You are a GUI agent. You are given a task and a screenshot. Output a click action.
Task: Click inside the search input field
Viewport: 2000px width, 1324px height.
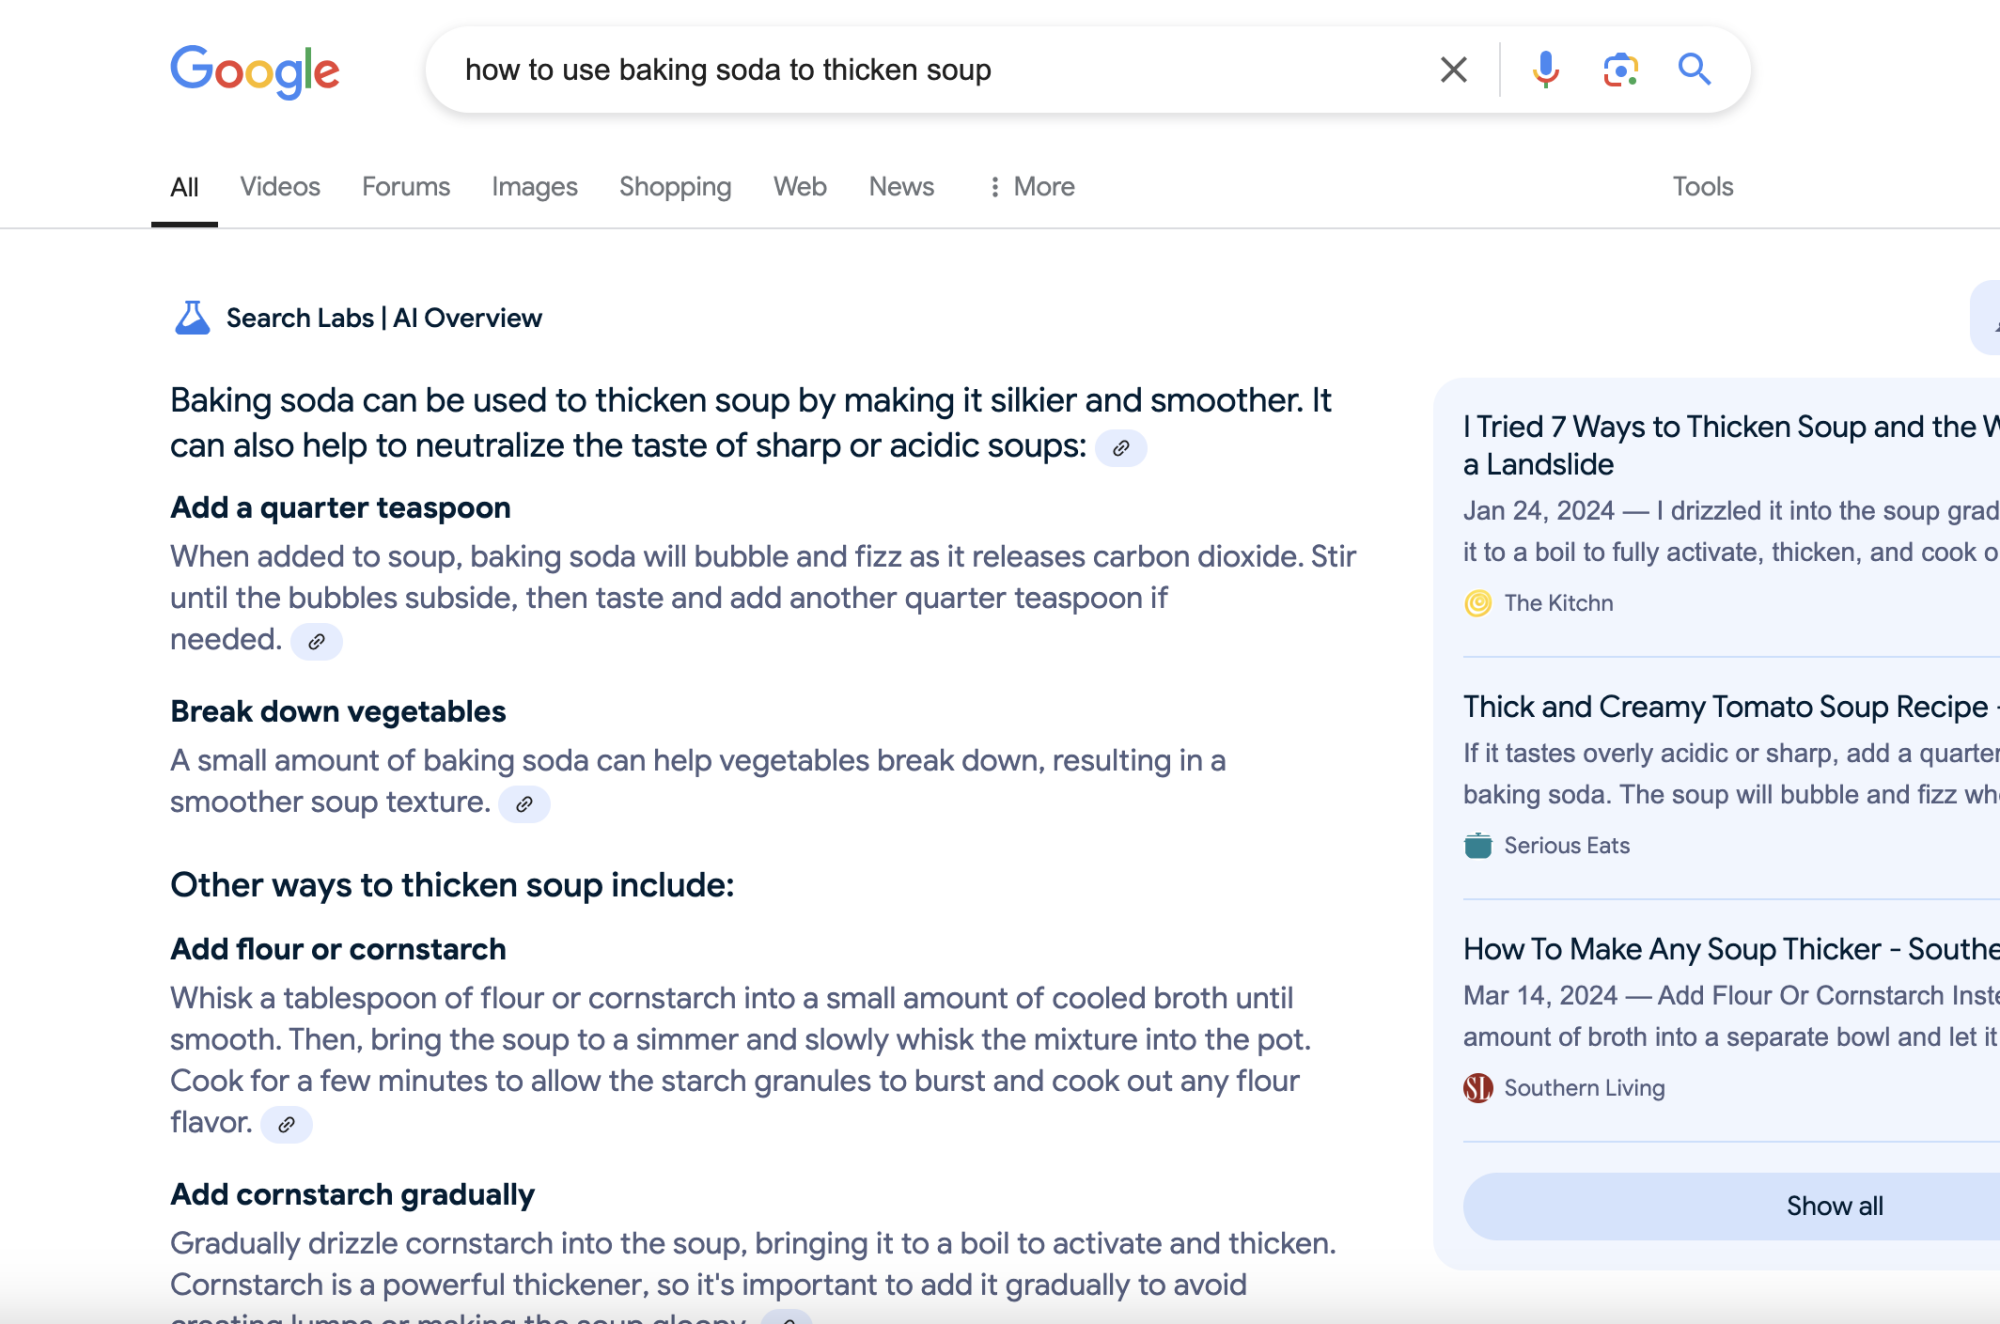pyautogui.click(x=900, y=70)
